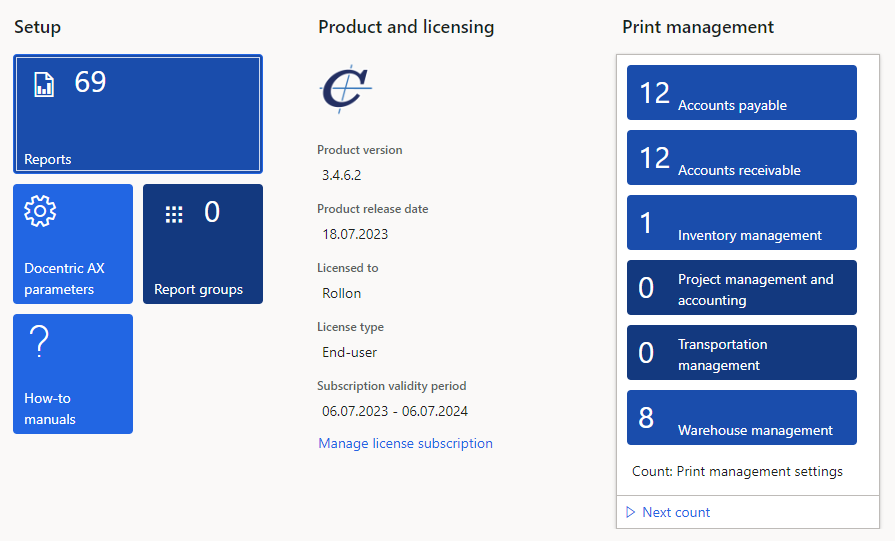Viewport: 895px width, 541px height.
Task: Follow the Manage license subscription link
Action: coord(405,443)
